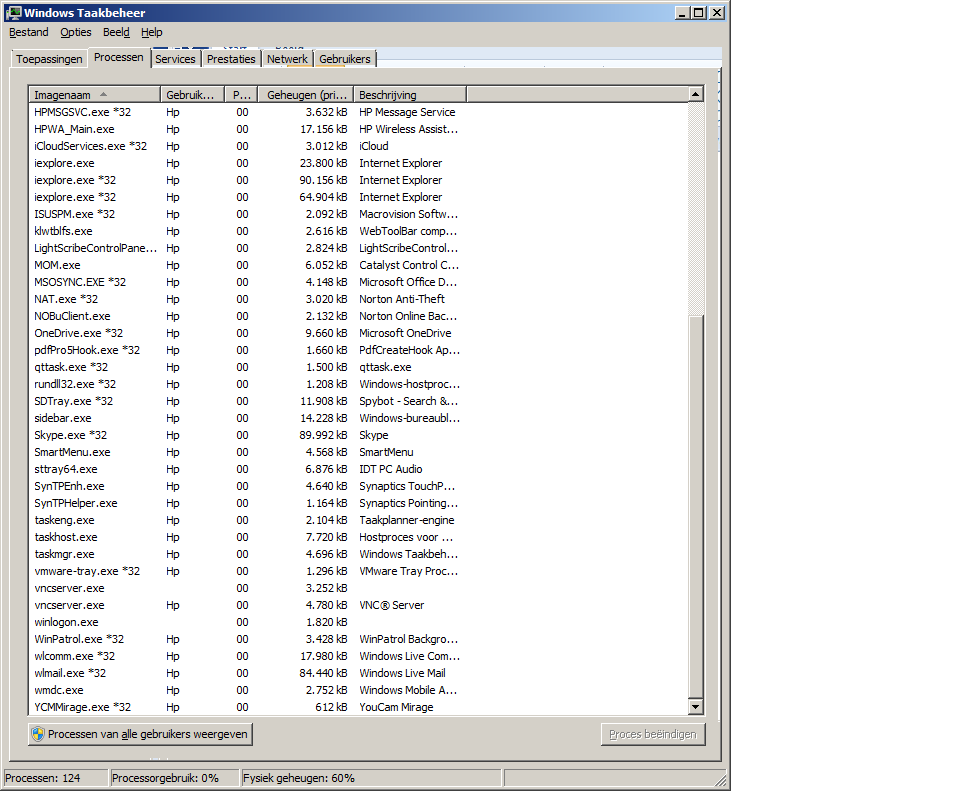Sort by Geheugen (pri... column header
Image resolution: width=960 pixels, height=791 pixels.
[x=306, y=95]
